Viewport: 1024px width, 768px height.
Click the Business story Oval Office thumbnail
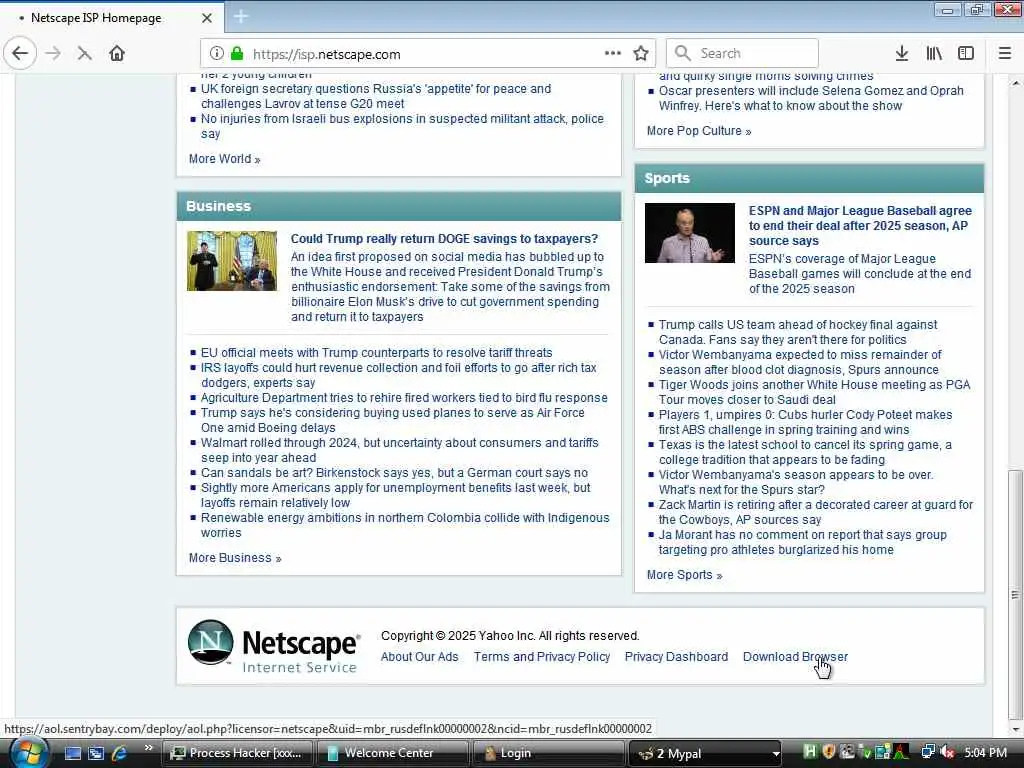232,261
